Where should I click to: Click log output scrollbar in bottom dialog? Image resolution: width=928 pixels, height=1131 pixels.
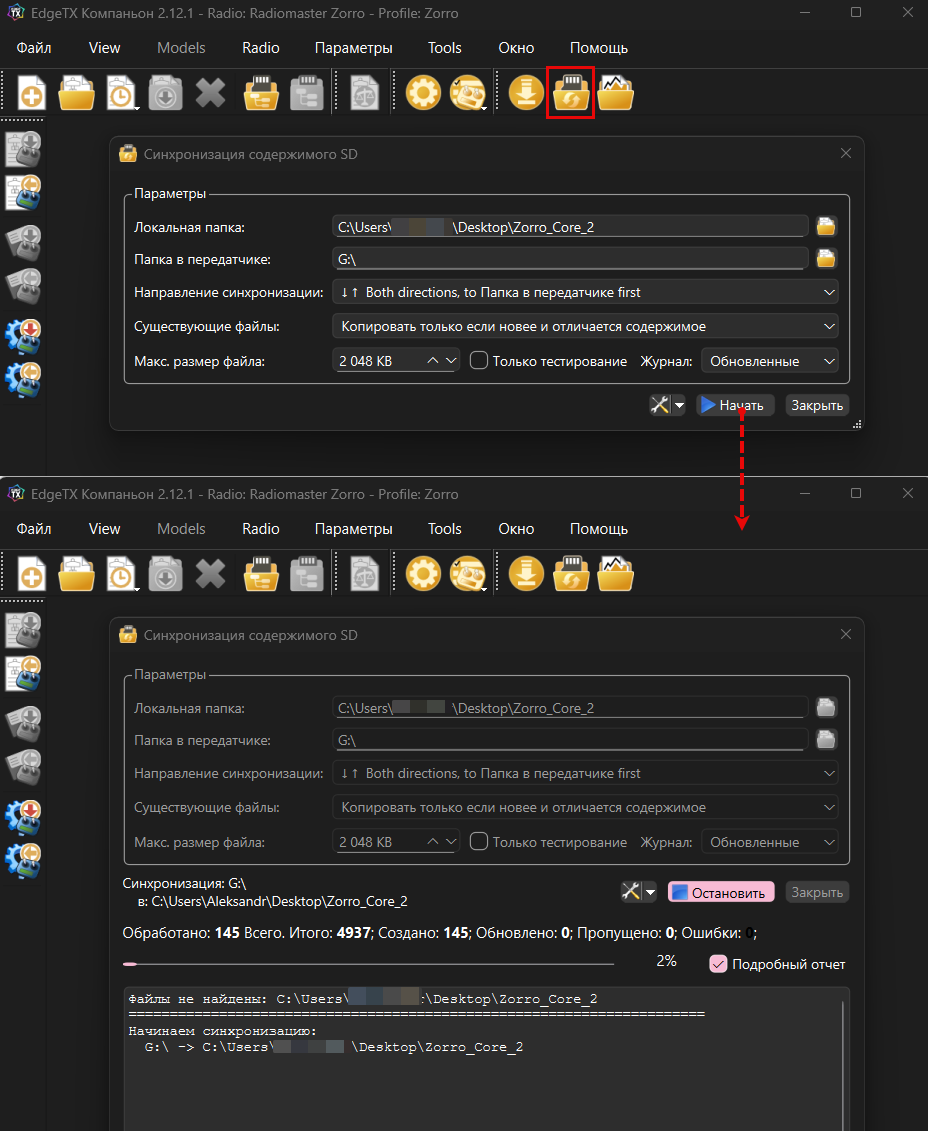843,1064
